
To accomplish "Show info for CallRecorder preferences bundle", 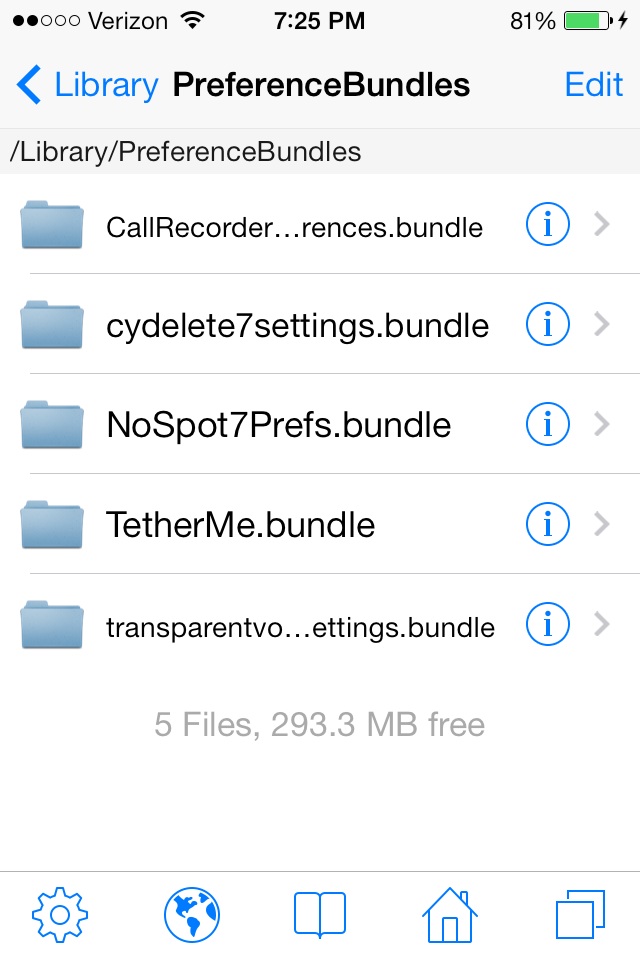I will tap(548, 224).
